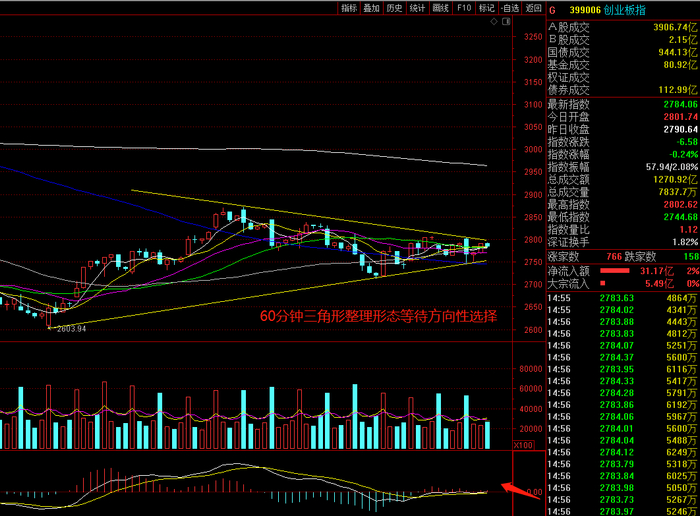Viewport: 700px width, 516px height.
Task: Select the 统计 statistics button
Action: [418, 8]
